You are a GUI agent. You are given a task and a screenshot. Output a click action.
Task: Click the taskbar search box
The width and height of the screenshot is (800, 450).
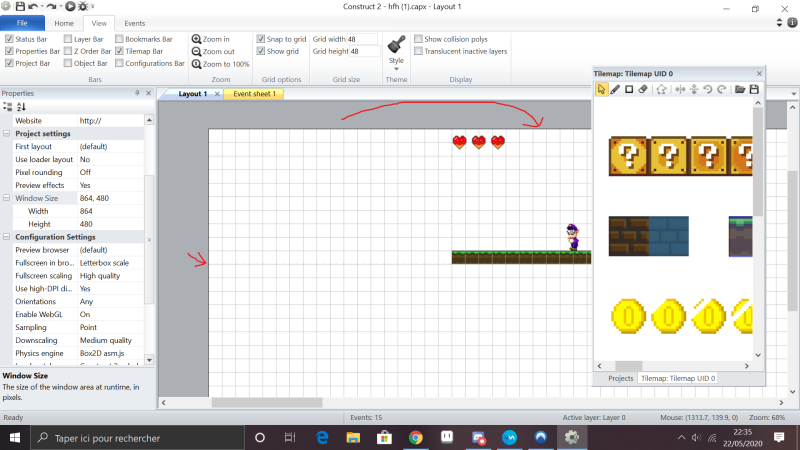pyautogui.click(x=137, y=438)
